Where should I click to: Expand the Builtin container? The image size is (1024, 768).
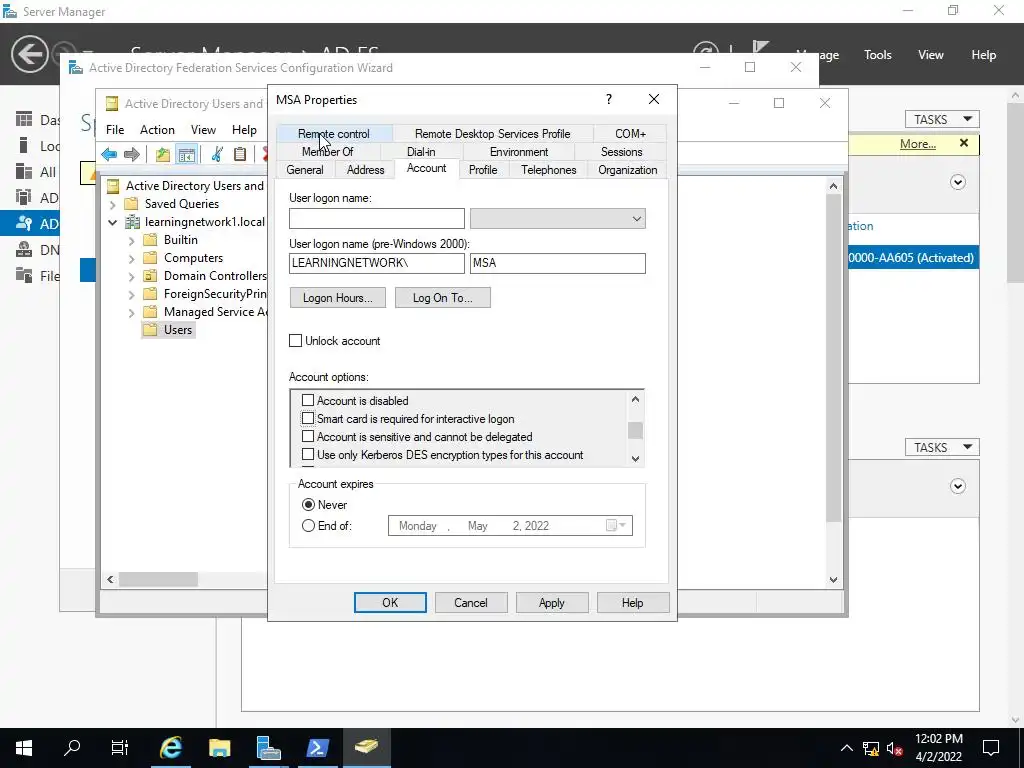pos(131,240)
